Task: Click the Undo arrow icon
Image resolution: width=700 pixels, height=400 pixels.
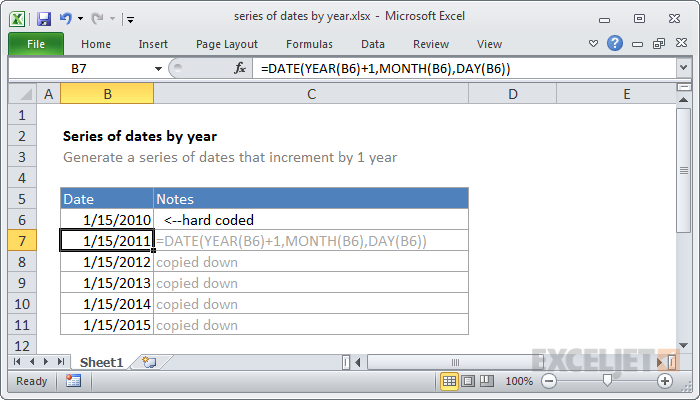Action: click(x=66, y=18)
